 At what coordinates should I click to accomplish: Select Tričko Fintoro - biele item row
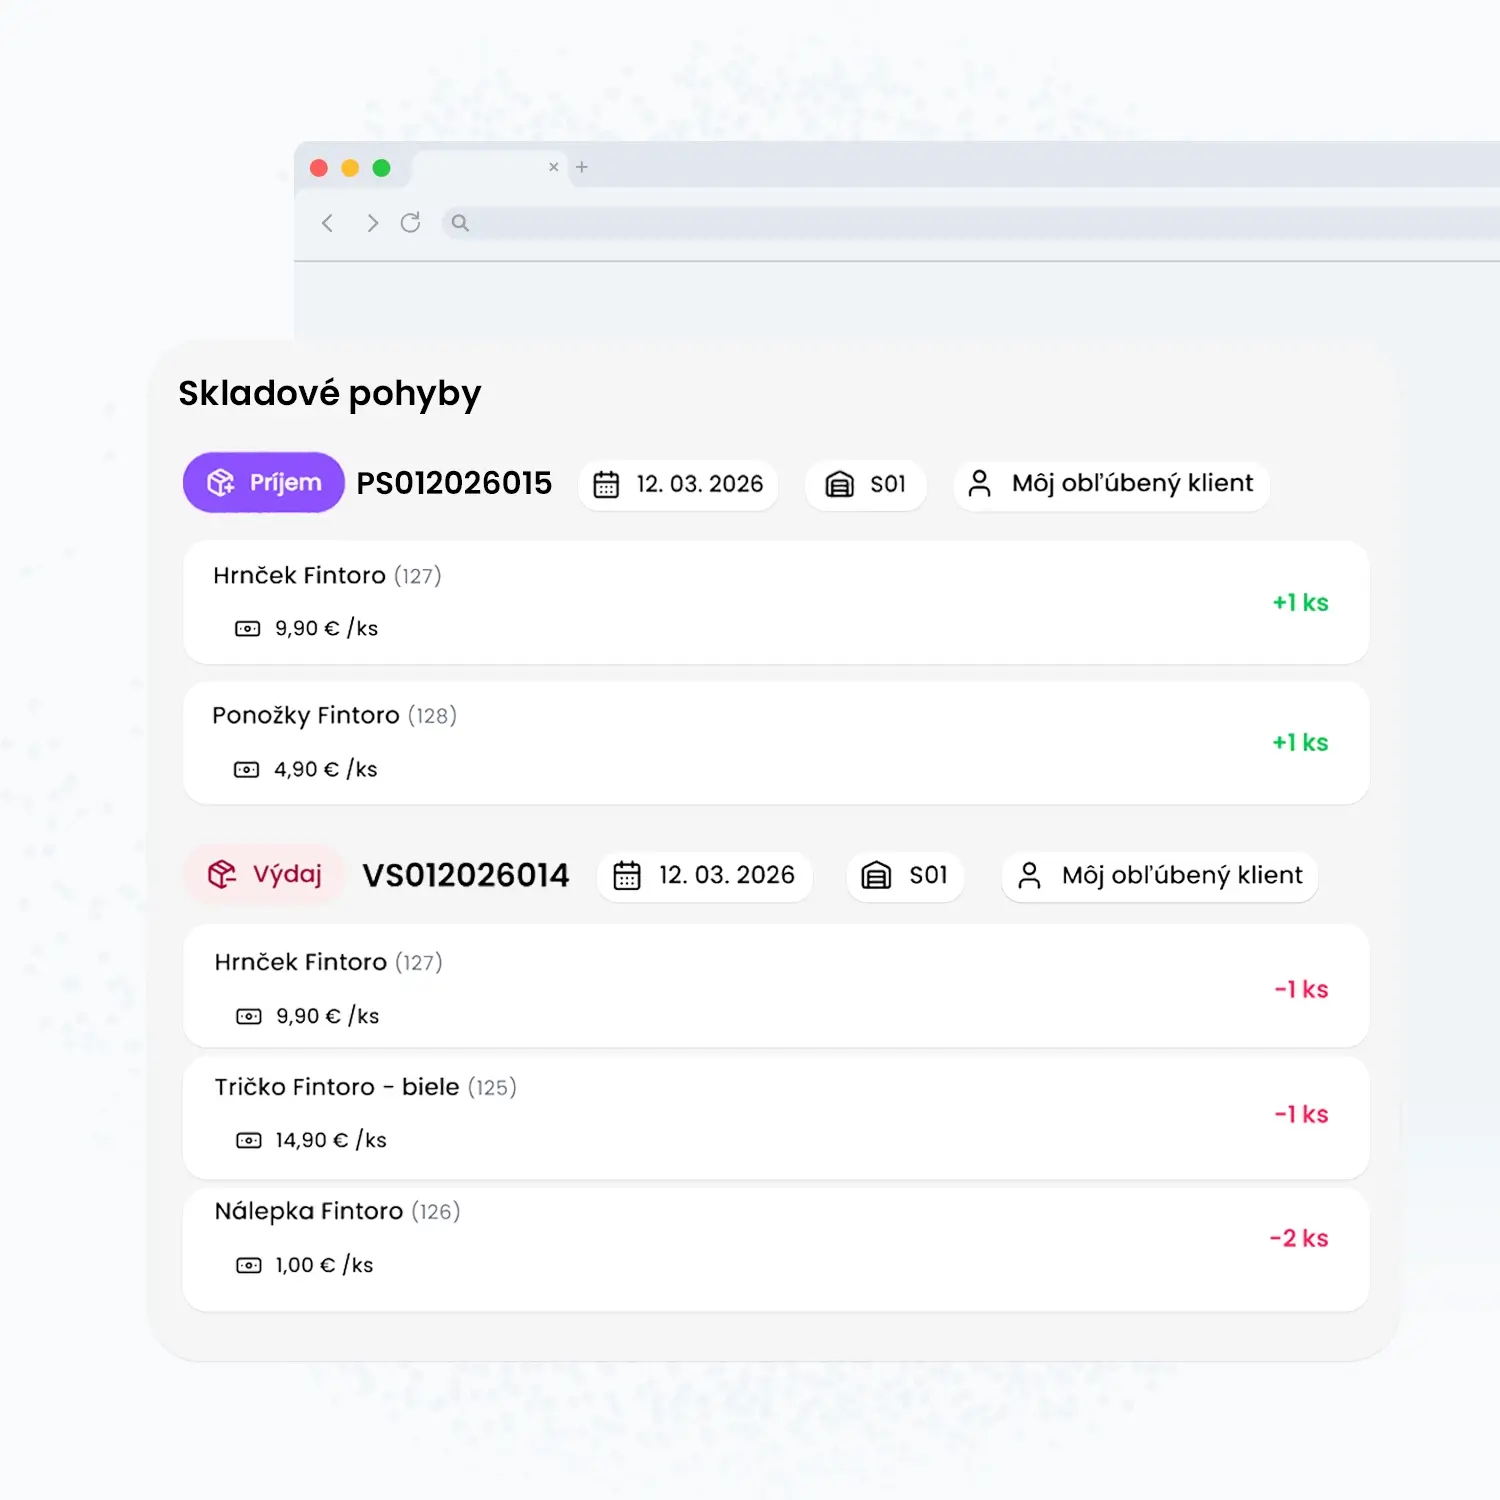tap(775, 1115)
